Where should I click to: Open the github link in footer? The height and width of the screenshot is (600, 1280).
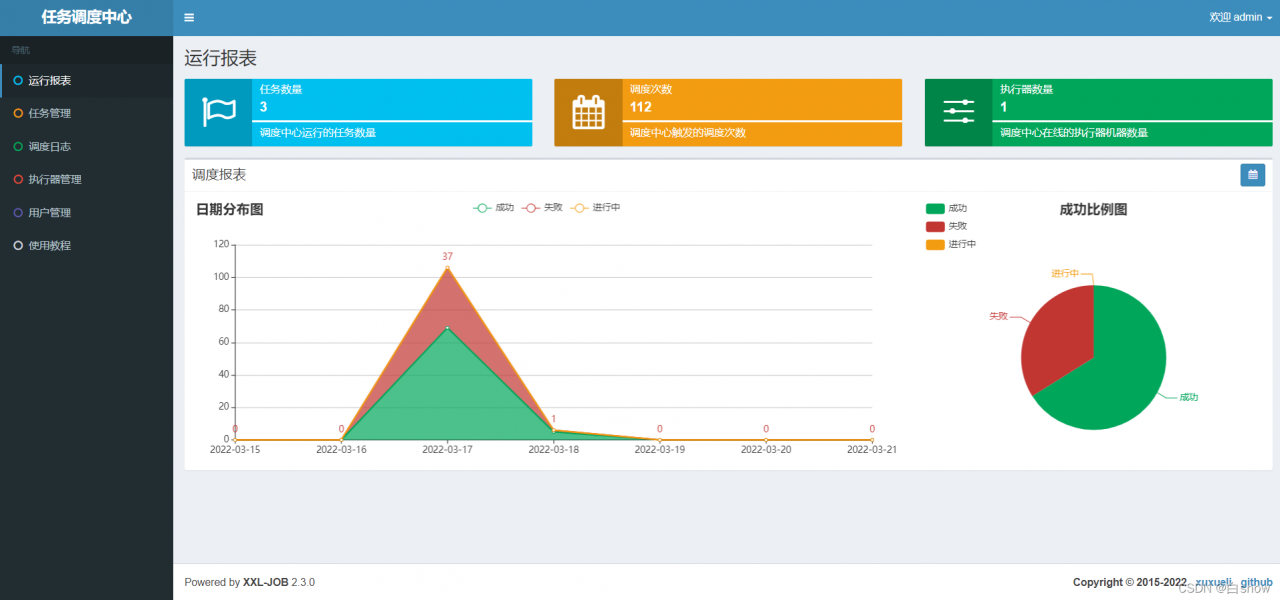1256,582
